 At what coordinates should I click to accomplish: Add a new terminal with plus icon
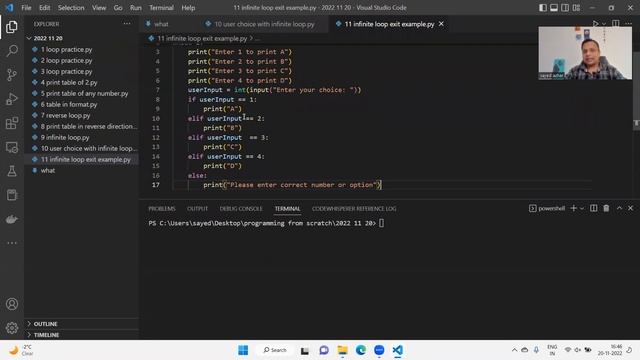pos(573,208)
